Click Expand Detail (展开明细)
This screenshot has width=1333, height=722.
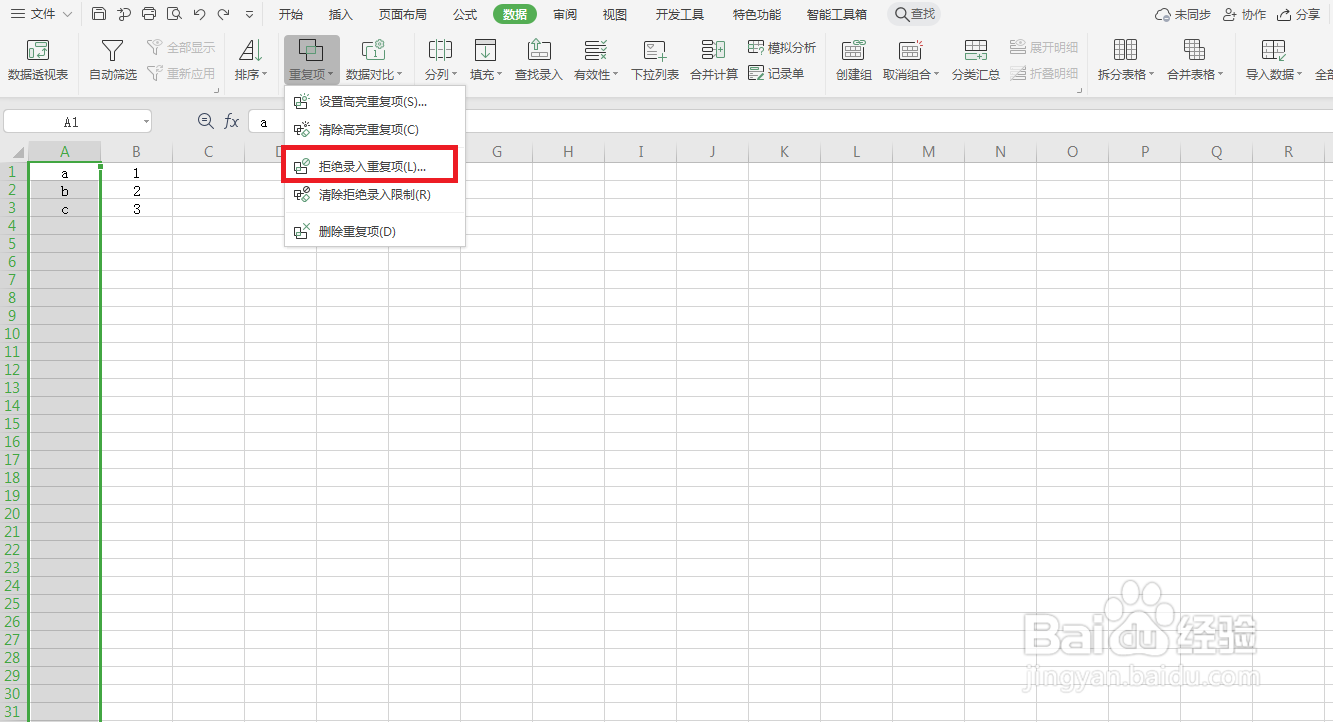tap(1044, 47)
